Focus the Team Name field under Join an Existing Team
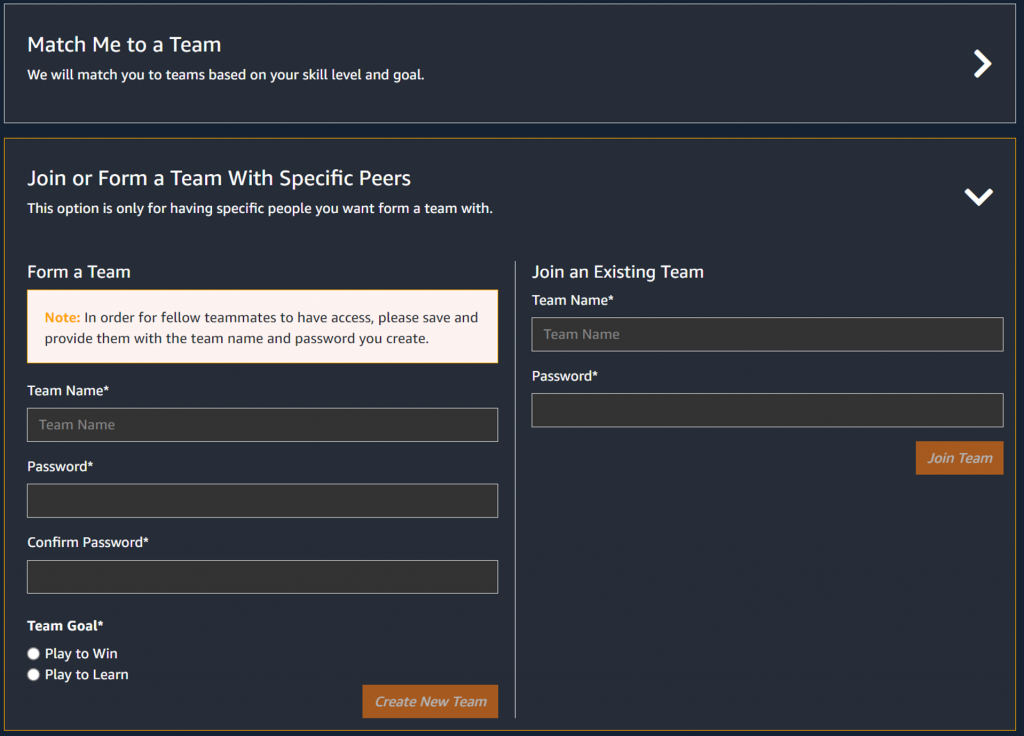 [x=767, y=334]
